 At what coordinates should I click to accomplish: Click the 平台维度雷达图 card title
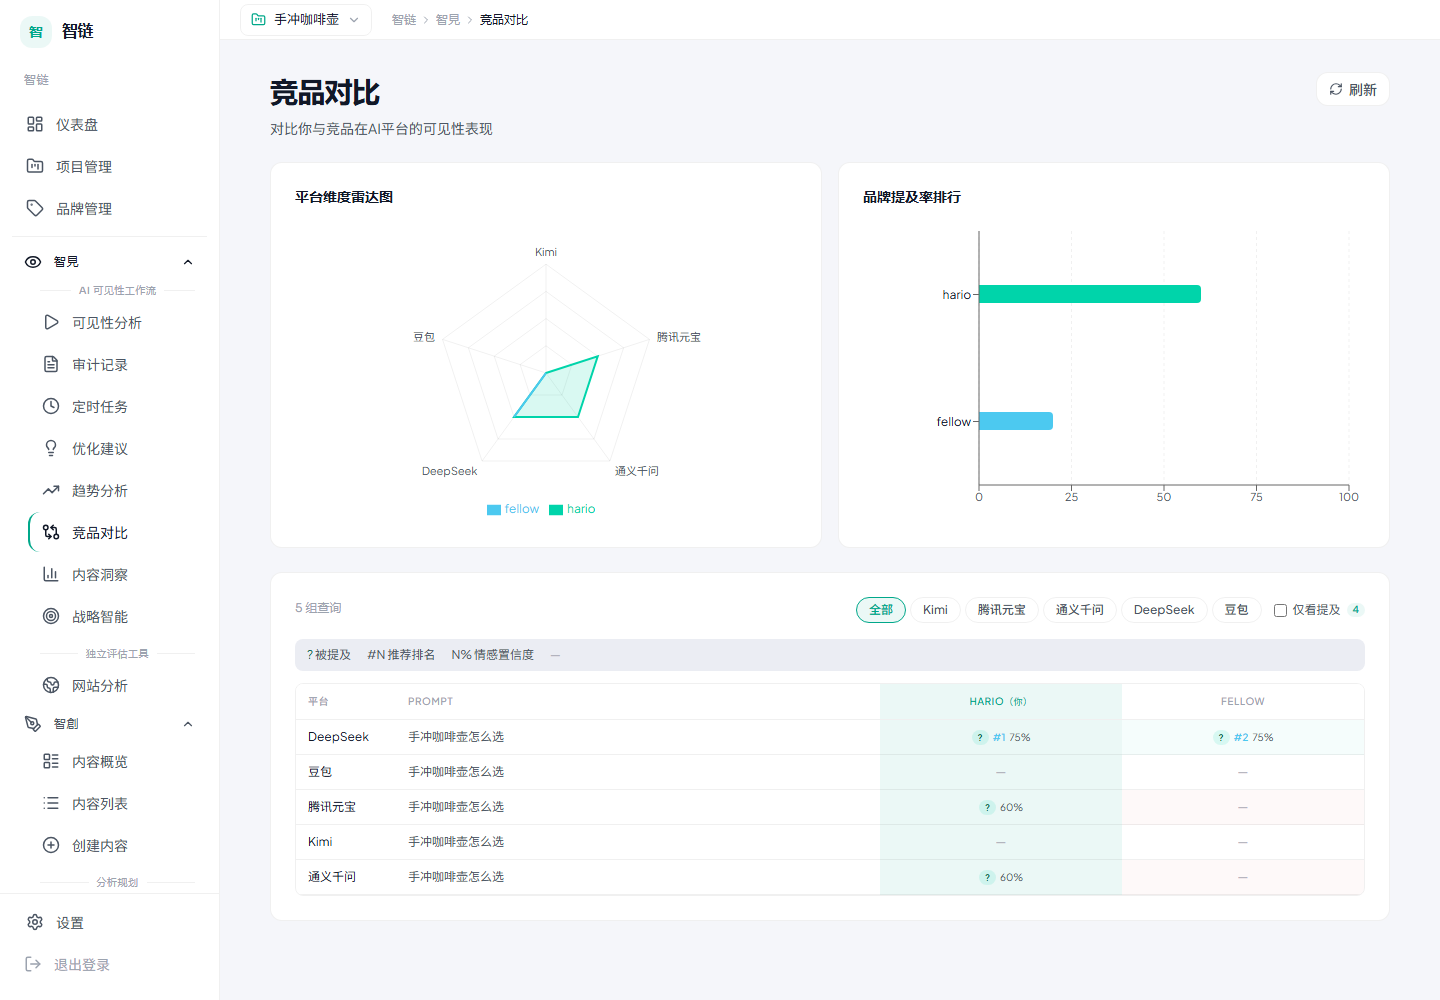344,197
